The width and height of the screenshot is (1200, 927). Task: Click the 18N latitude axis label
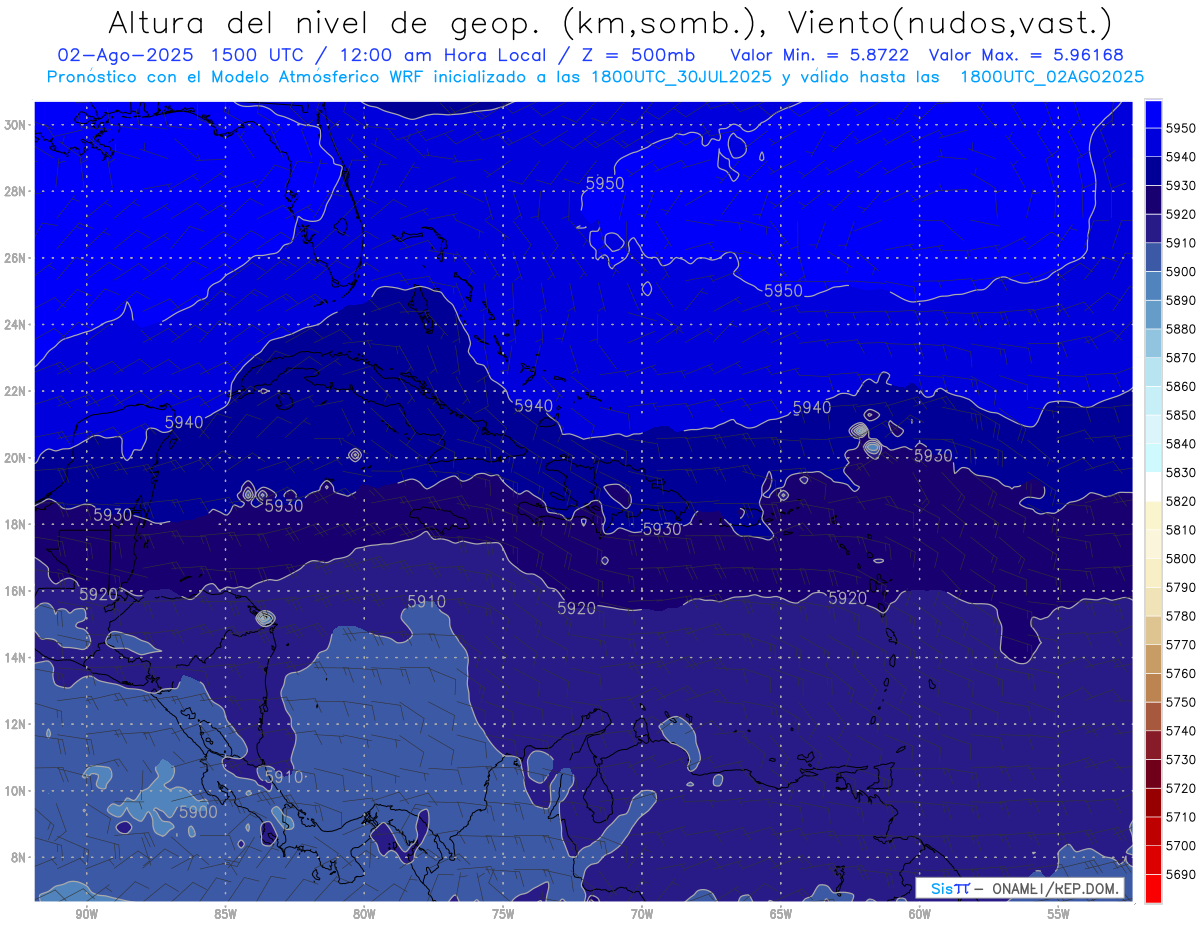point(15,525)
